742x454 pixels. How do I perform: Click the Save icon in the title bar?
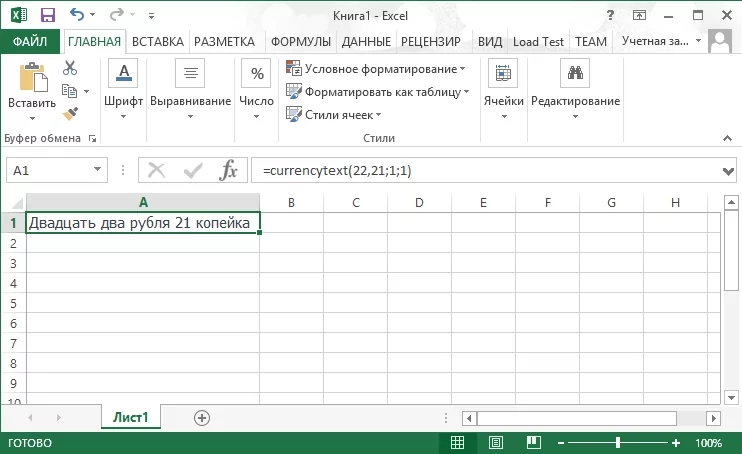coord(47,15)
